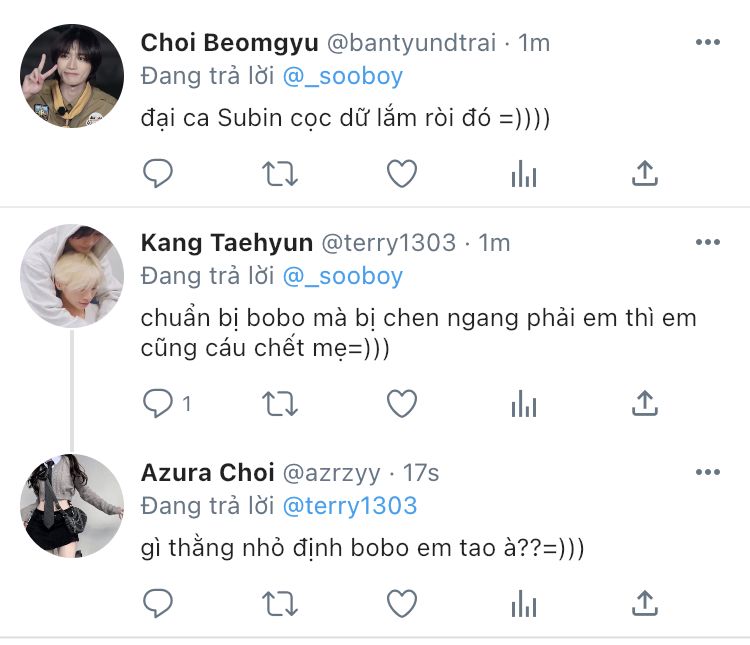Image resolution: width=750 pixels, height=645 pixels.
Task: Reply to Azura Choi's tweet
Action: 158,603
